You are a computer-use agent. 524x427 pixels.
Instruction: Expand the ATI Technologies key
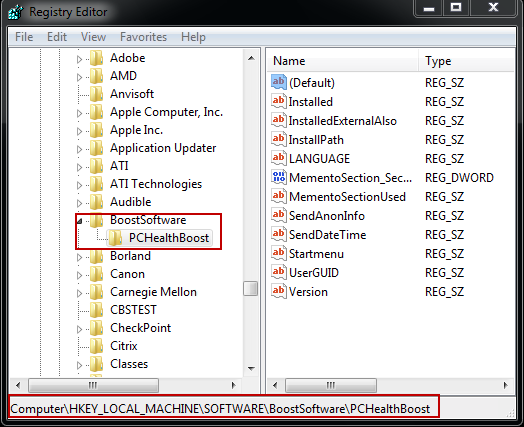pyautogui.click(x=79, y=185)
